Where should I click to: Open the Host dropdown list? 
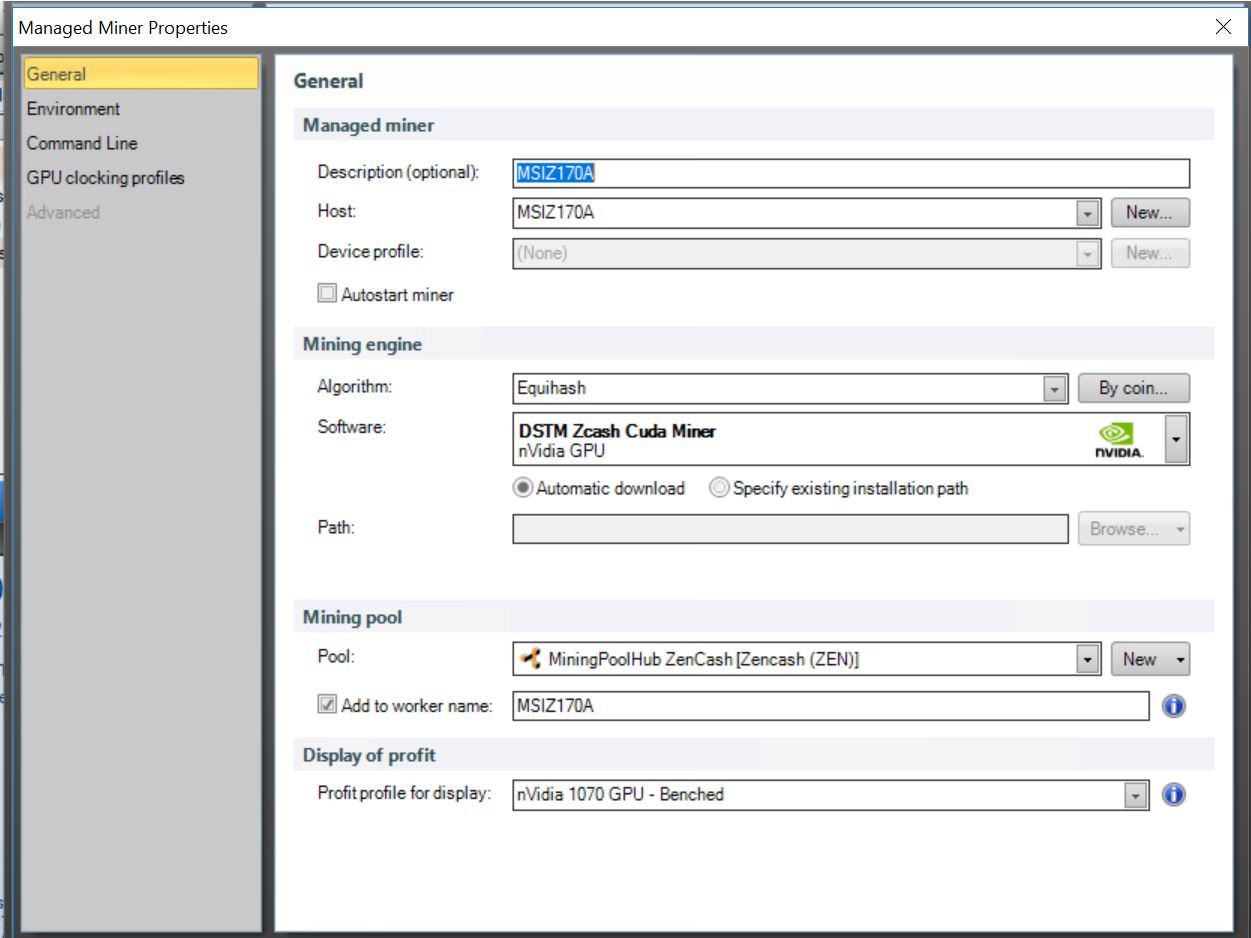click(1088, 213)
